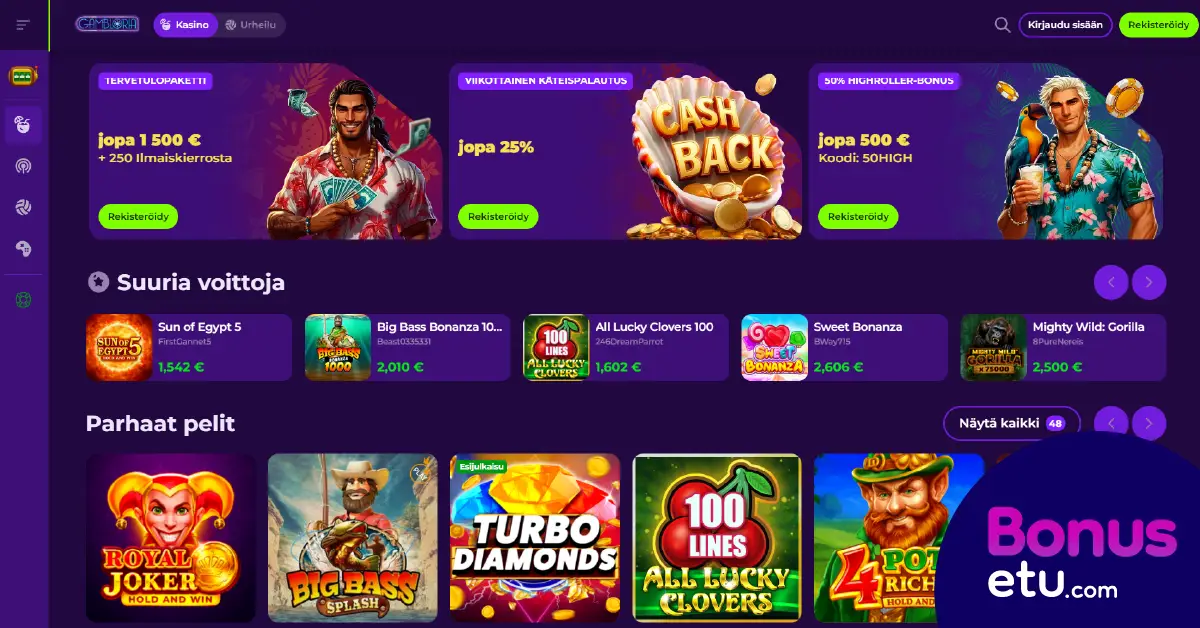1200x628 pixels.
Task: Show next Suuria voittoja items with right arrow
Action: (1149, 283)
